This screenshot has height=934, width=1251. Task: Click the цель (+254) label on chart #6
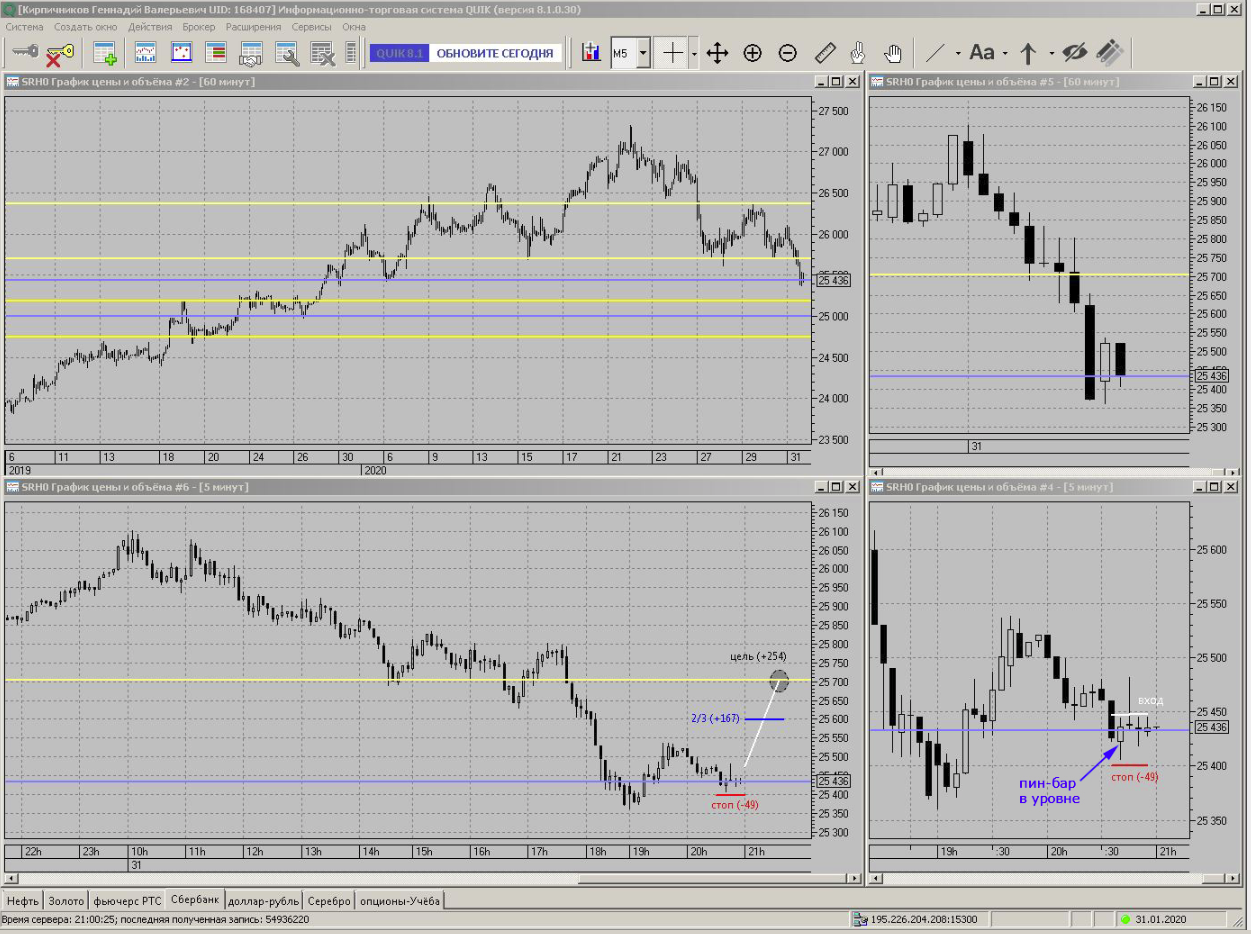(x=758, y=656)
